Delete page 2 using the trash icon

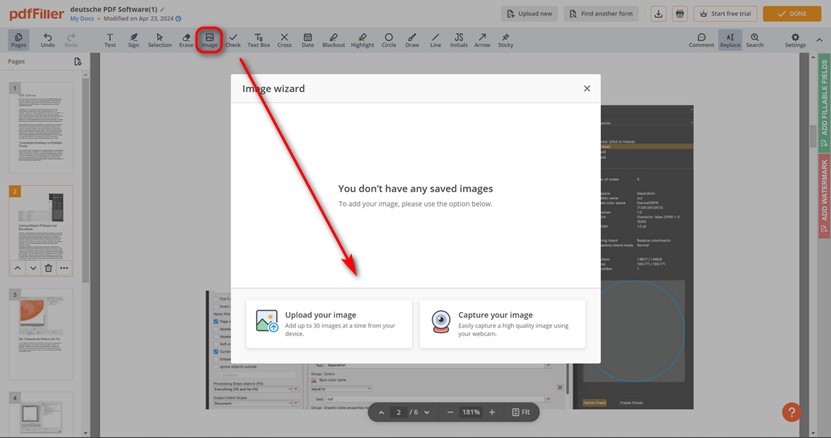click(48, 268)
